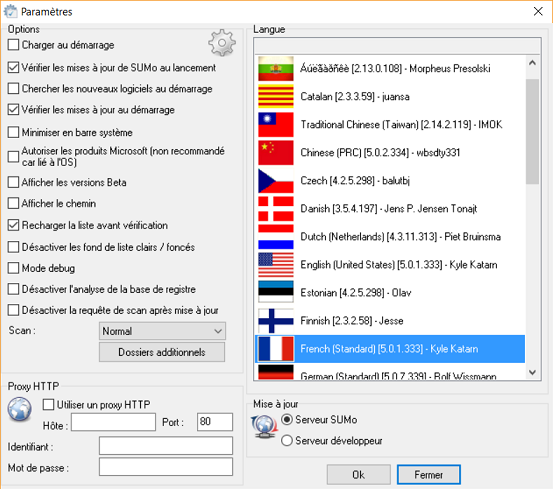Click language list scroll down arrow
The height and width of the screenshot is (489, 553).
click(x=533, y=372)
